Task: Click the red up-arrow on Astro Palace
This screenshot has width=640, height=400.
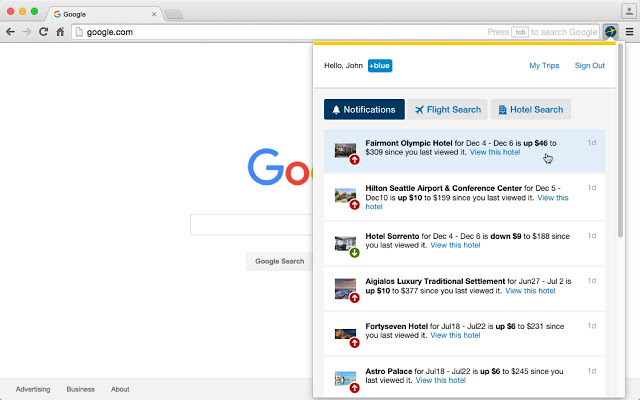Action: pyautogui.click(x=354, y=388)
